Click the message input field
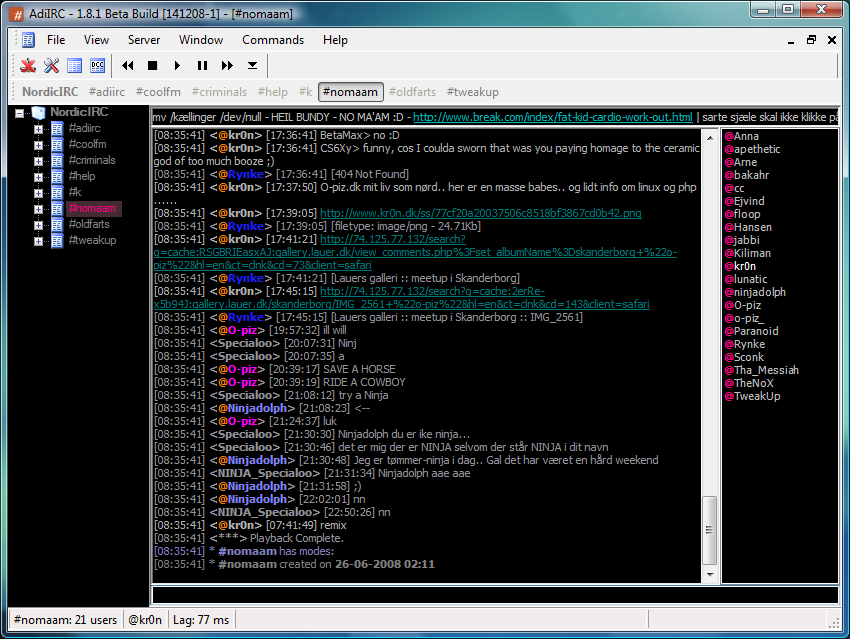This screenshot has width=850, height=639. click(494, 595)
